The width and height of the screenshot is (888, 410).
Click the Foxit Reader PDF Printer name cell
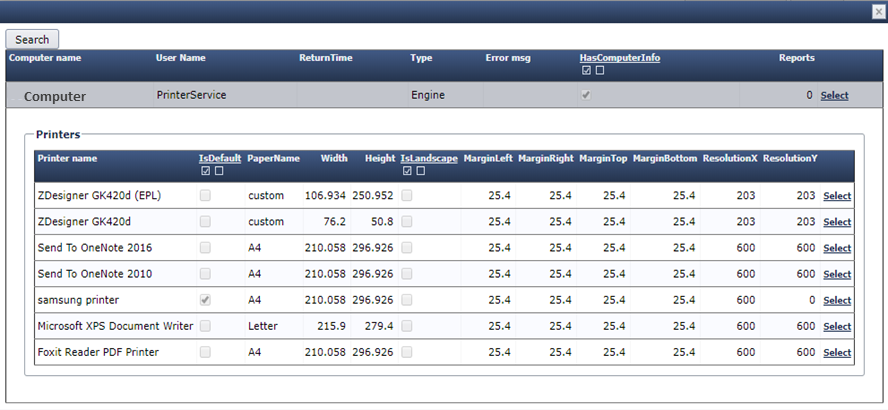98,352
